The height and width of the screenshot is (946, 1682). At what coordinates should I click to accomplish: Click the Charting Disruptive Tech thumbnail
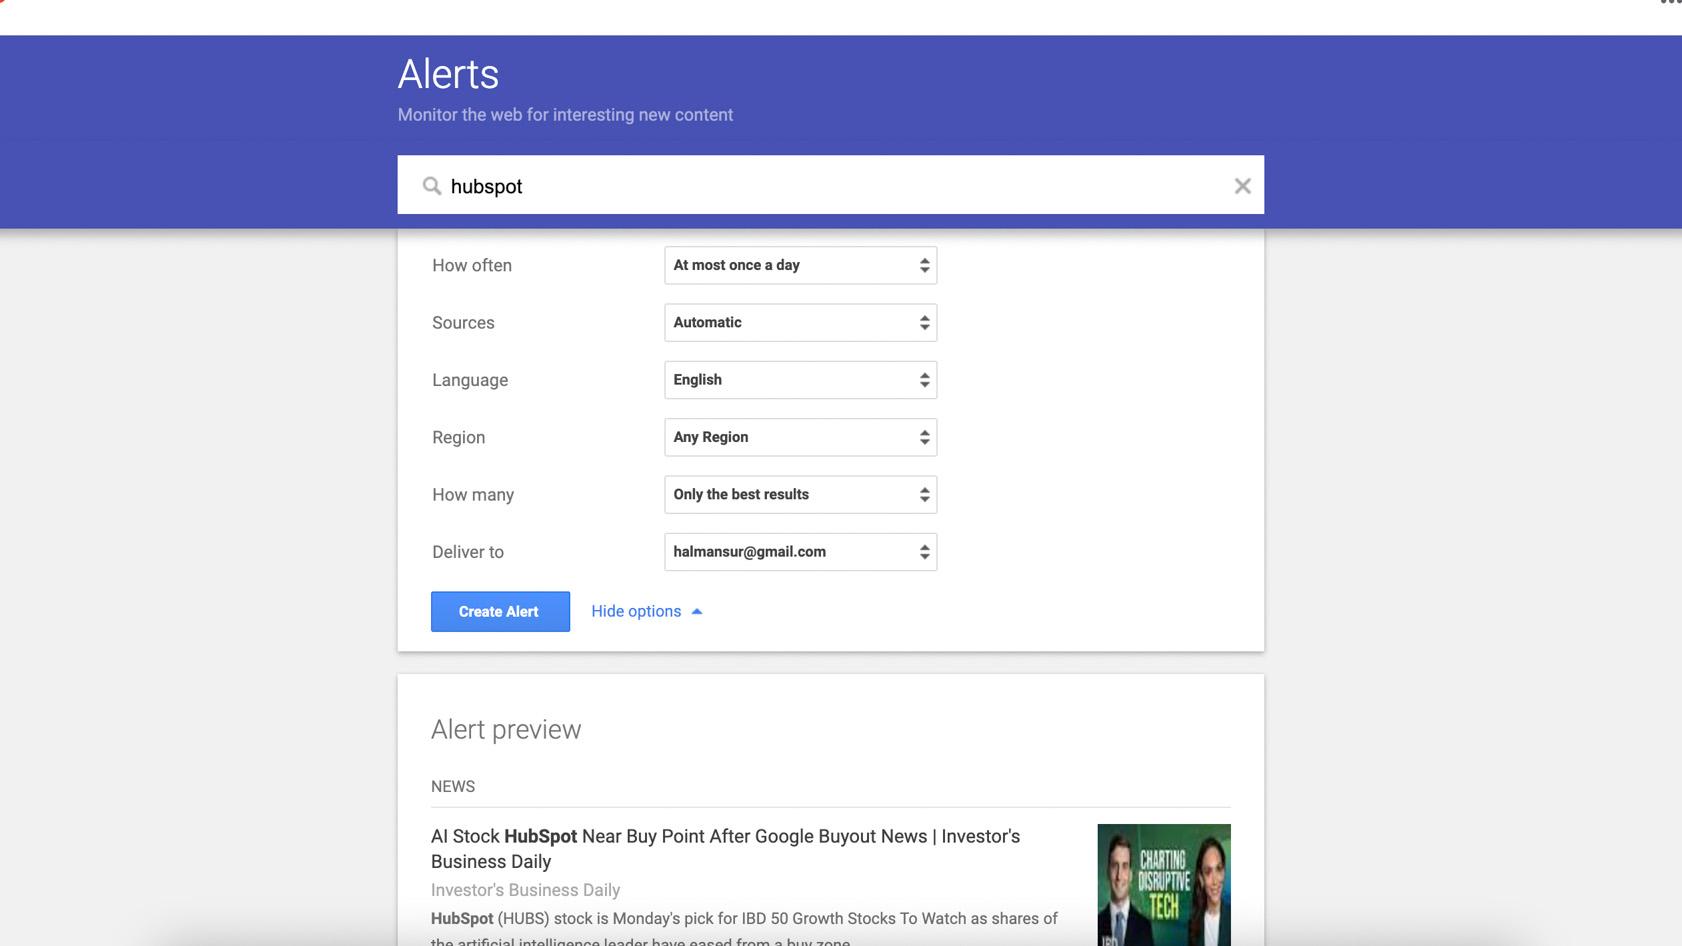[x=1163, y=884]
